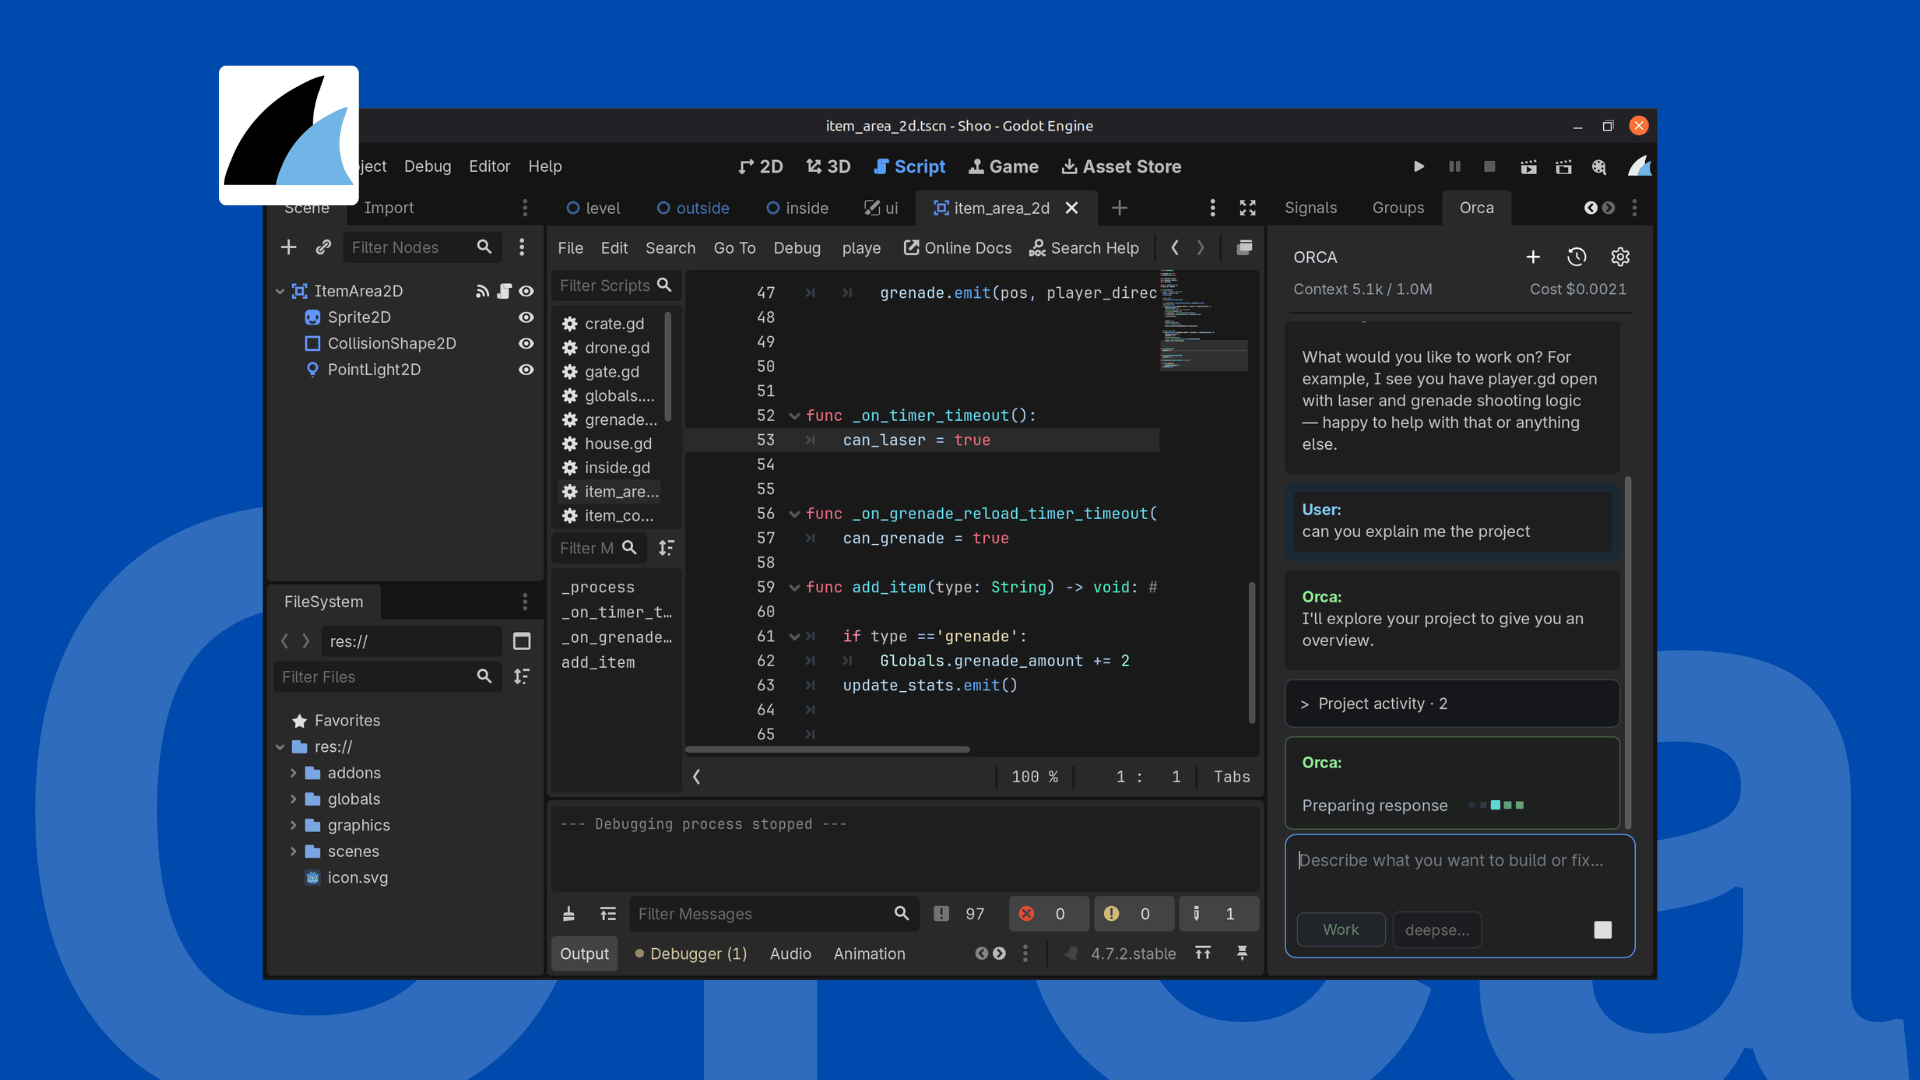Make the script editor floating
The image size is (1920, 1080).
pyautogui.click(x=1244, y=248)
